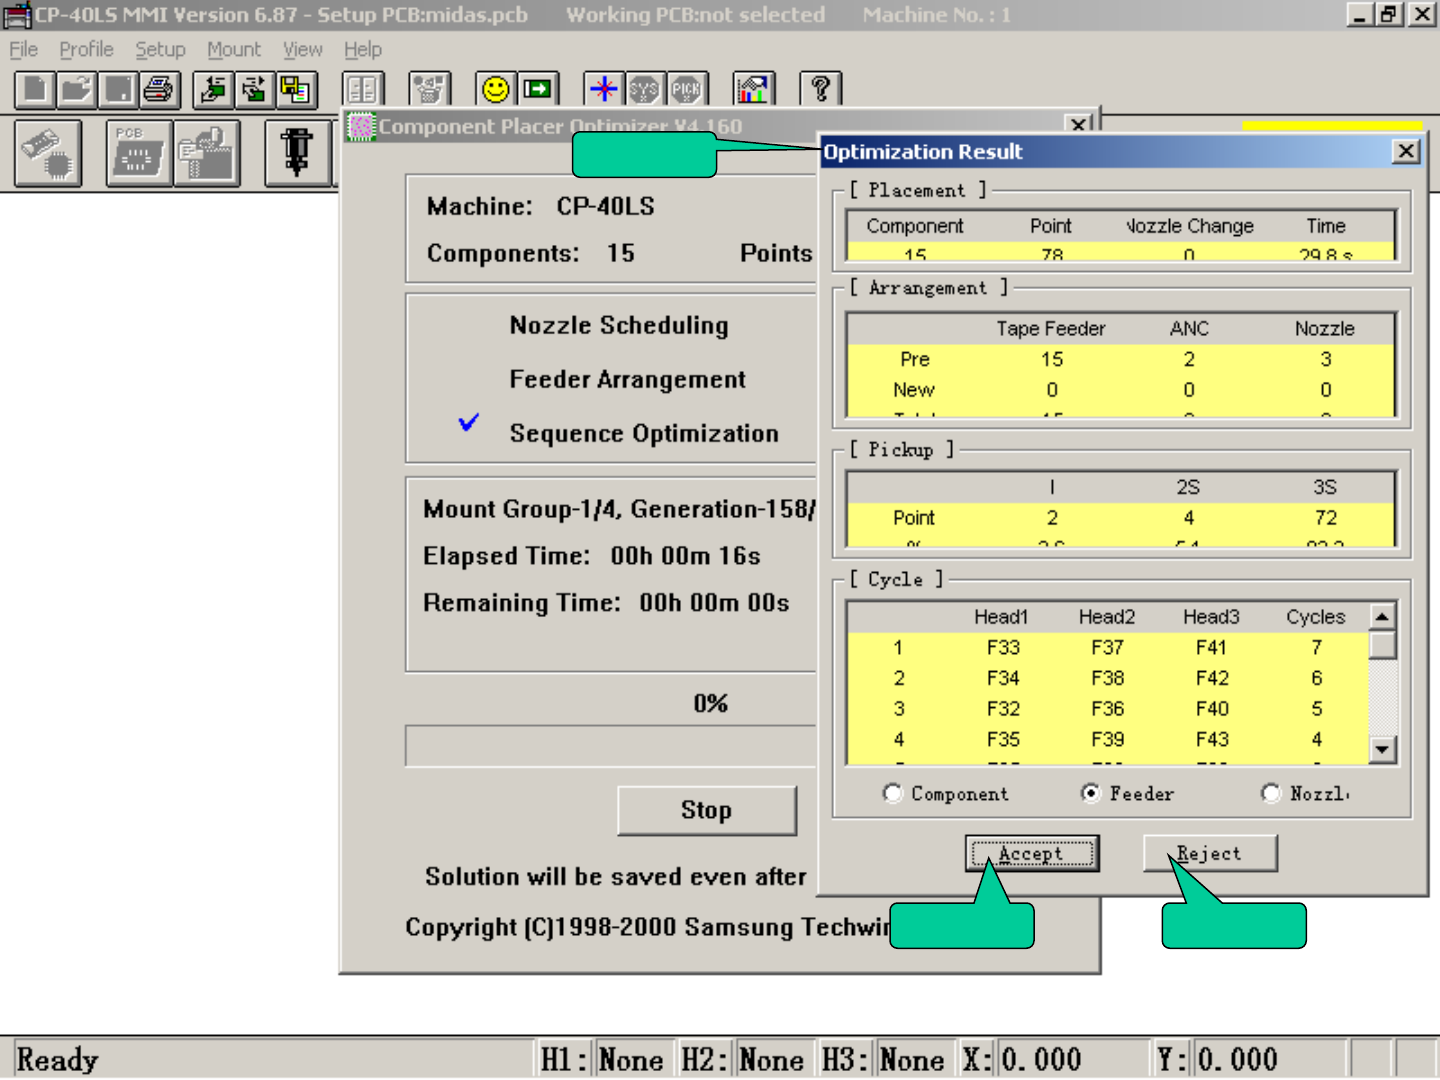Click the PICK stop-sign toolbar icon
The height and width of the screenshot is (1080, 1440).
[686, 90]
